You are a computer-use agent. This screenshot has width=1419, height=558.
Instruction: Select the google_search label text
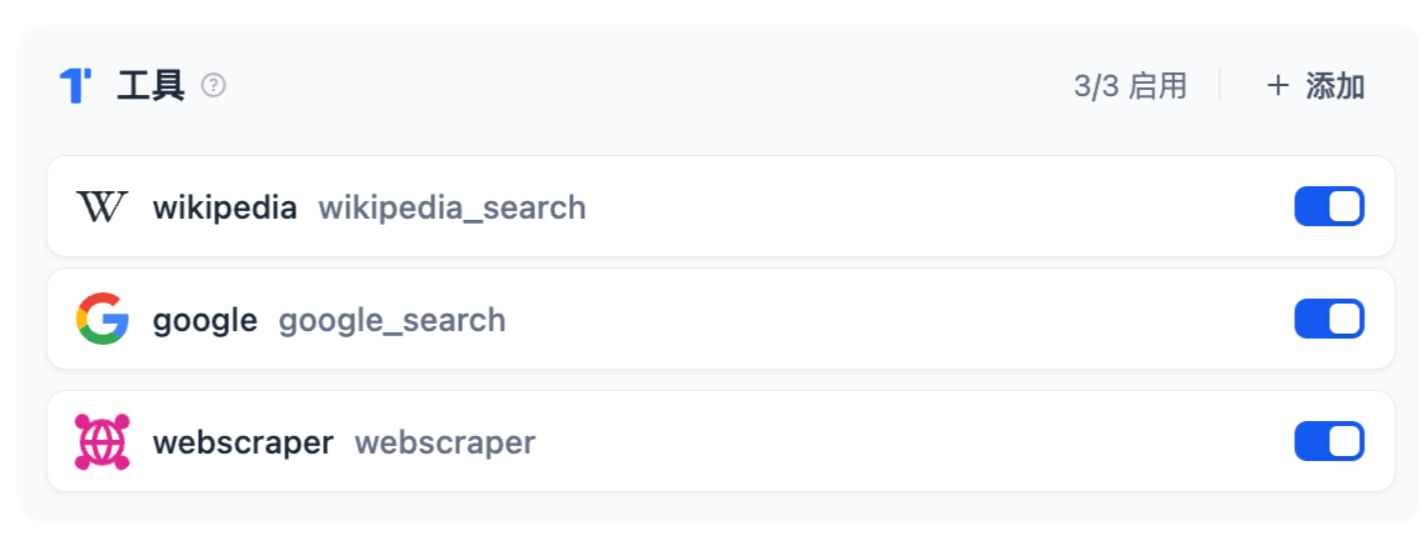tap(392, 321)
